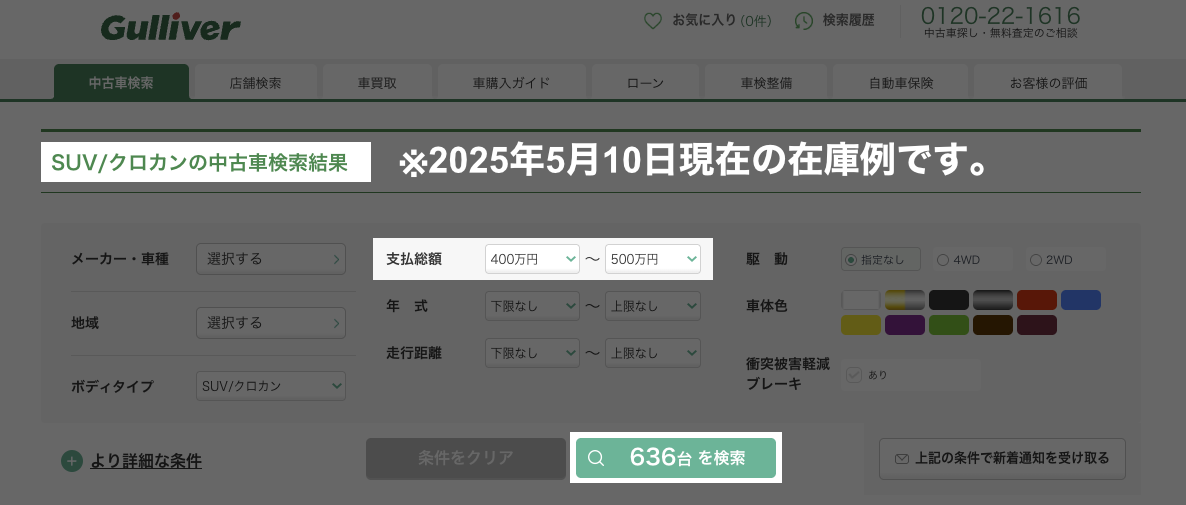Choose the purple body color swatch
1186x505 pixels.
tap(905, 325)
